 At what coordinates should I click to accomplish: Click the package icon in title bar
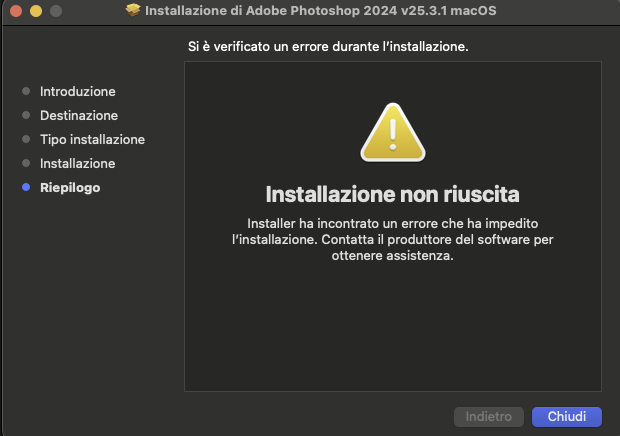click(133, 10)
